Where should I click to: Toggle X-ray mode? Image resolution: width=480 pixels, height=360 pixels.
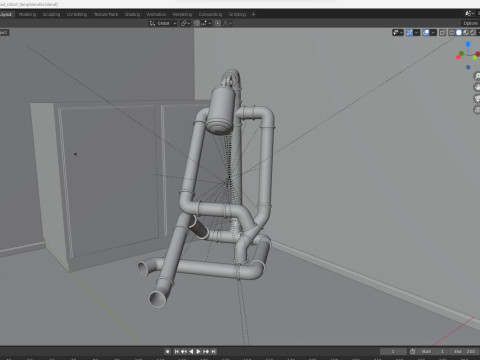442,32
